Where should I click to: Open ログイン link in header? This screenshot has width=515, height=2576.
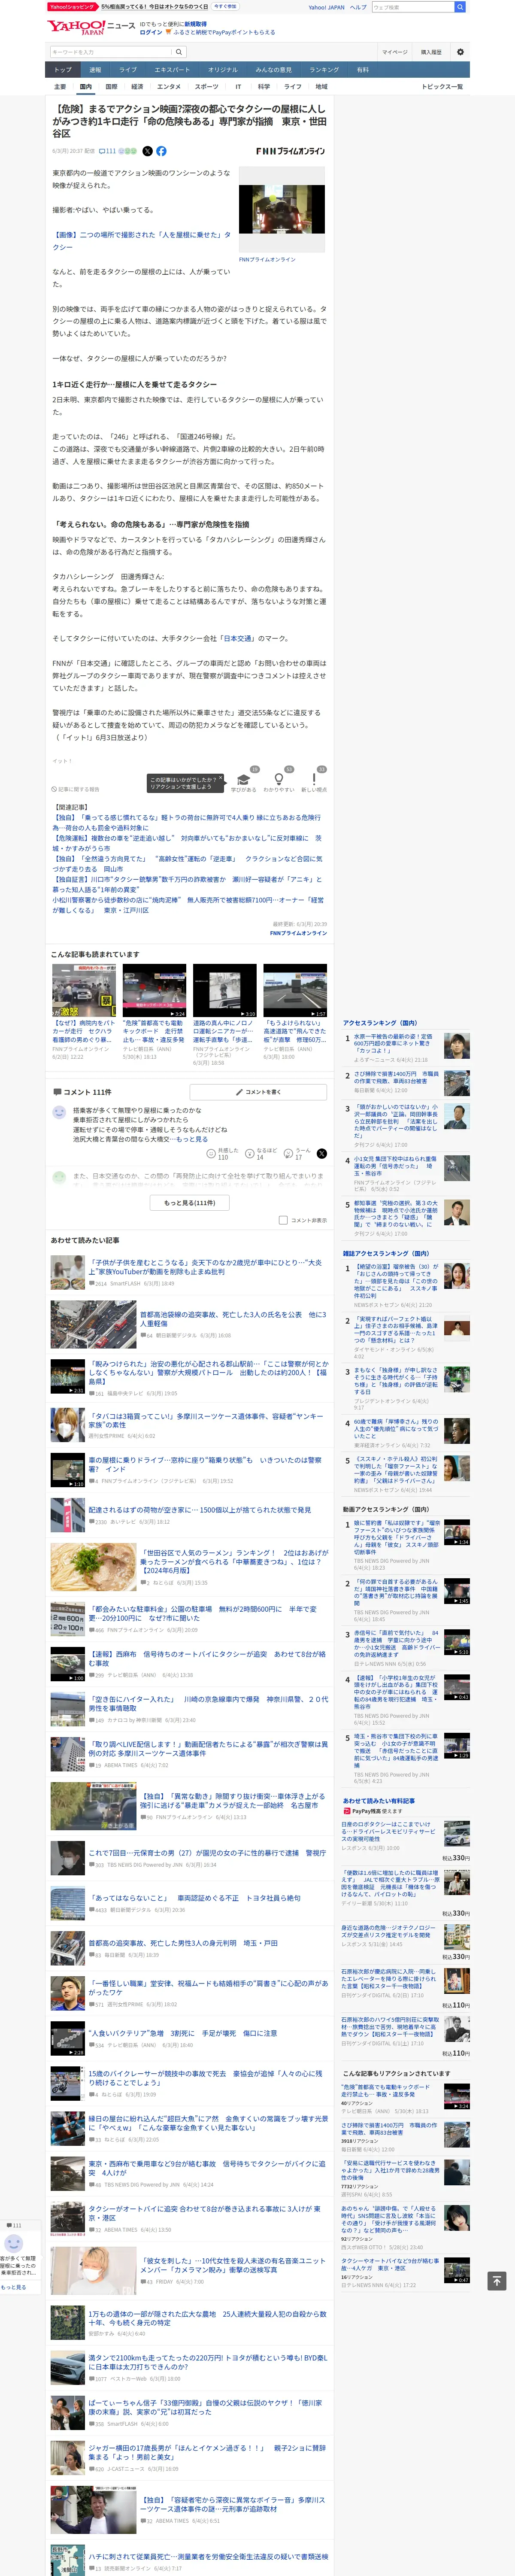point(150,32)
